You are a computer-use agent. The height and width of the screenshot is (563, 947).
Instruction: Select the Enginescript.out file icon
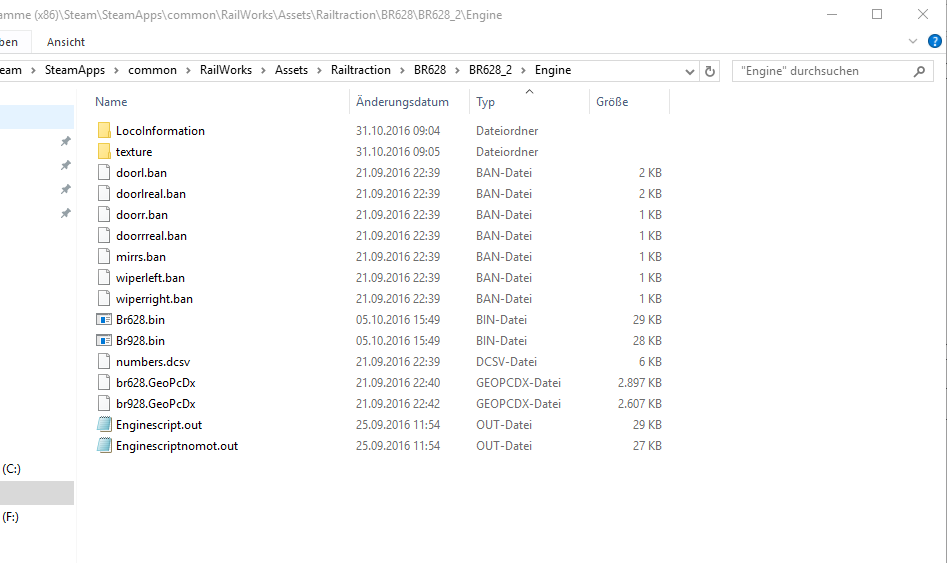(x=104, y=425)
